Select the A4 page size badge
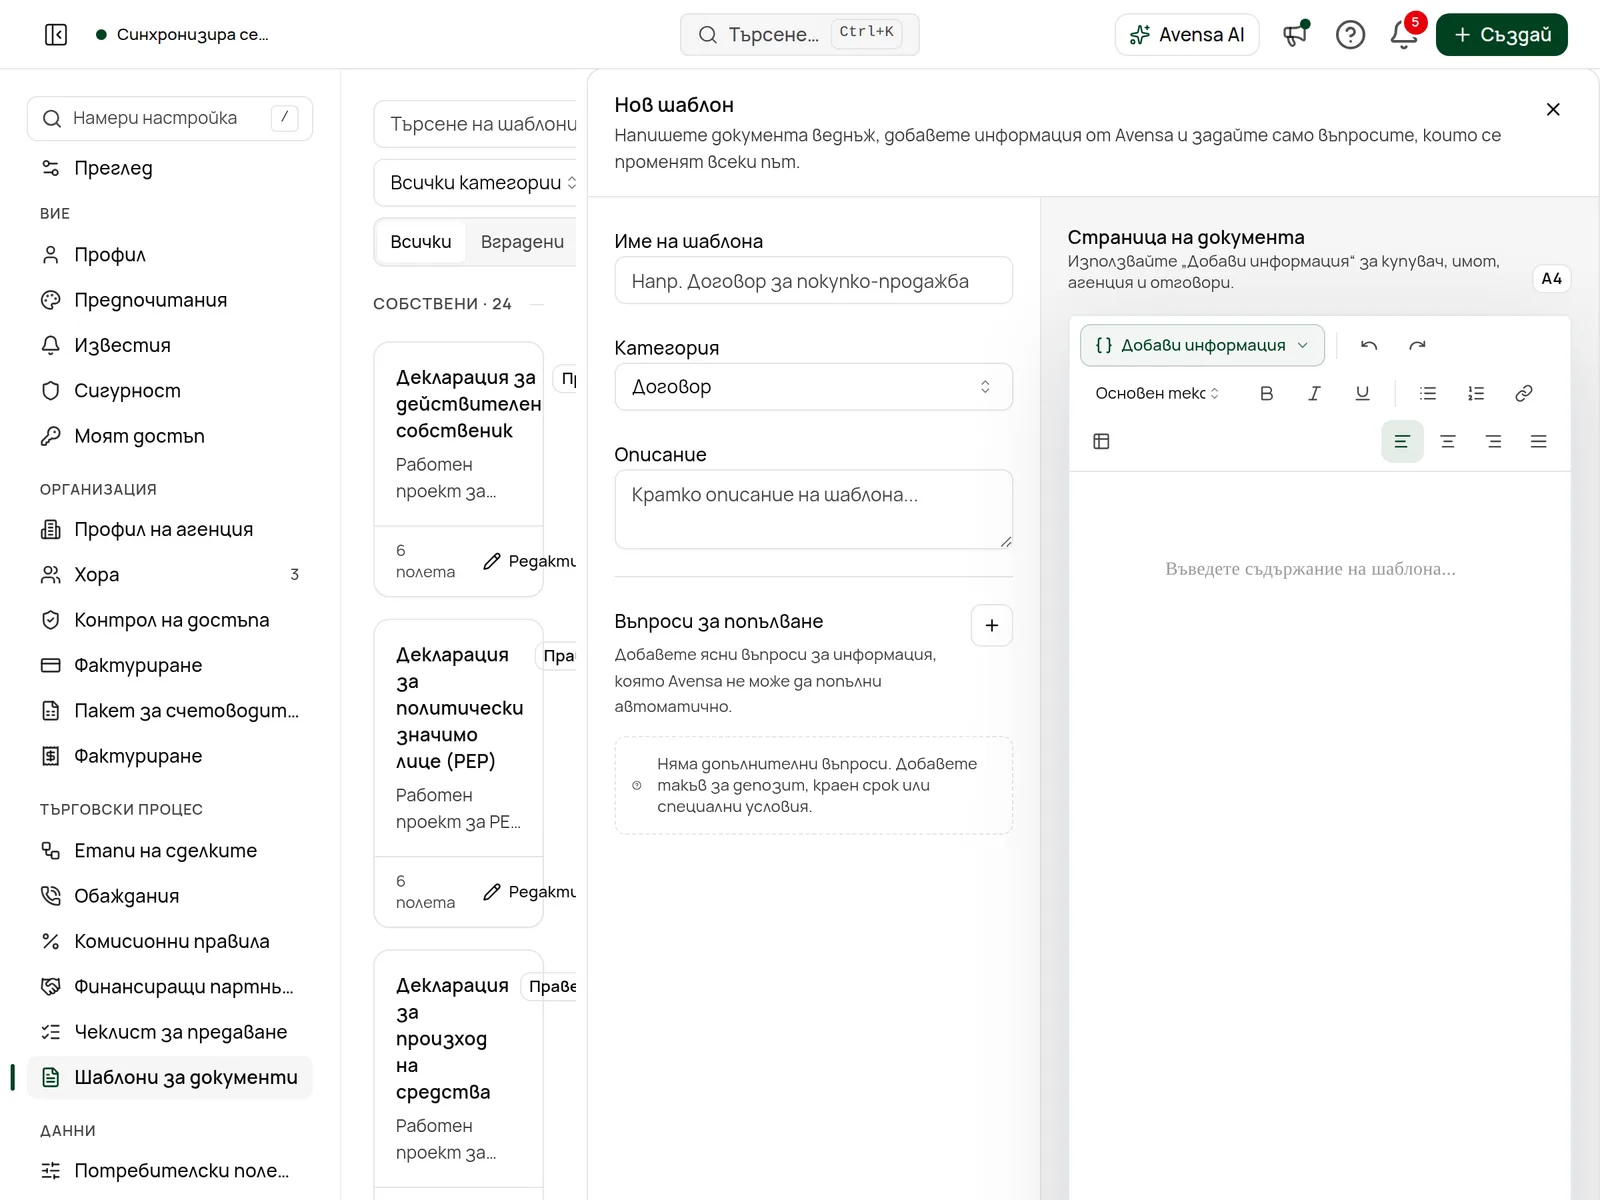Screen dimensions: 1600x1200 (1551, 279)
